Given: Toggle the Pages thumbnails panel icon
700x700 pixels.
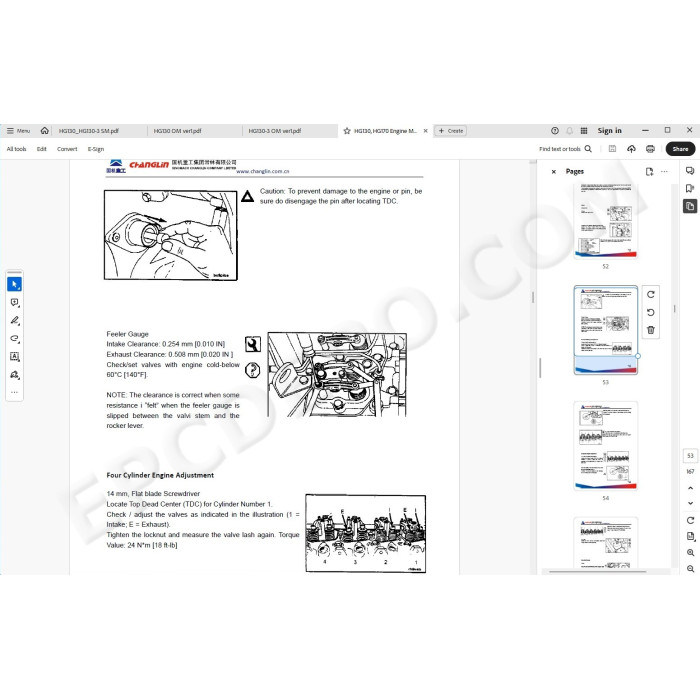Looking at the screenshot, I should [690, 206].
